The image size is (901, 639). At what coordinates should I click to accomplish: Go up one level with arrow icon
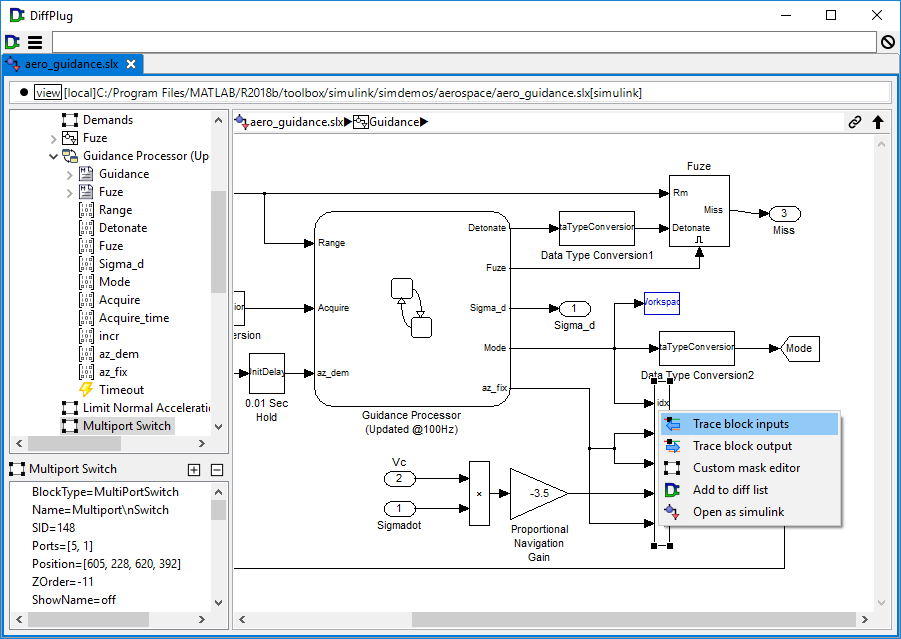(877, 122)
